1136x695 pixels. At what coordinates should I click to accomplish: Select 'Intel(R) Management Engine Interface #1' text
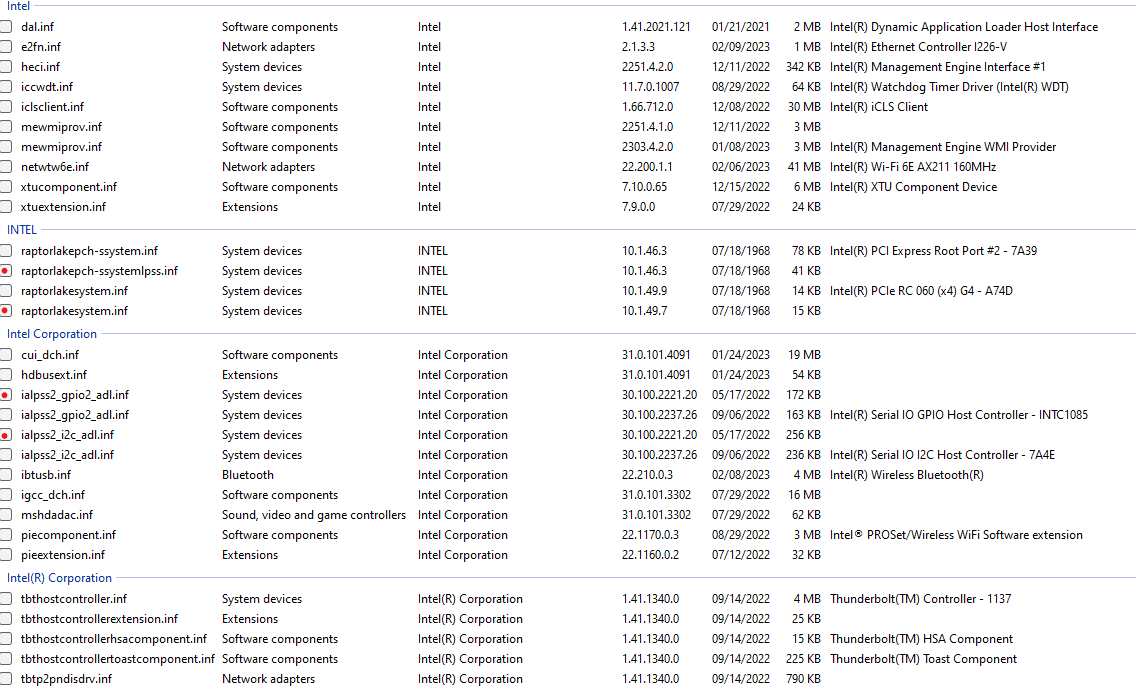coord(937,67)
